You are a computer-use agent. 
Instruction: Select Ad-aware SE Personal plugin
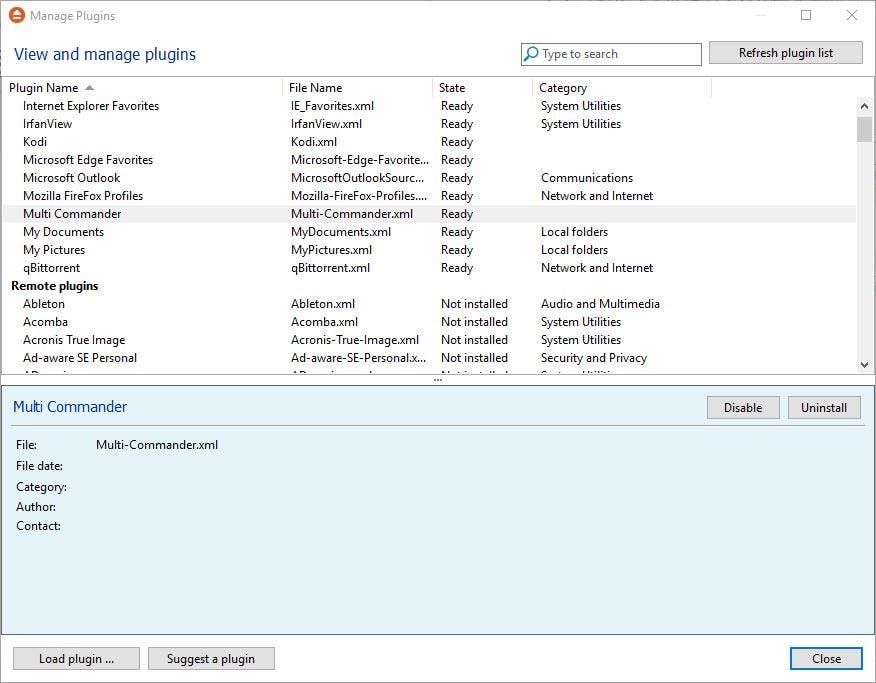(x=429, y=358)
